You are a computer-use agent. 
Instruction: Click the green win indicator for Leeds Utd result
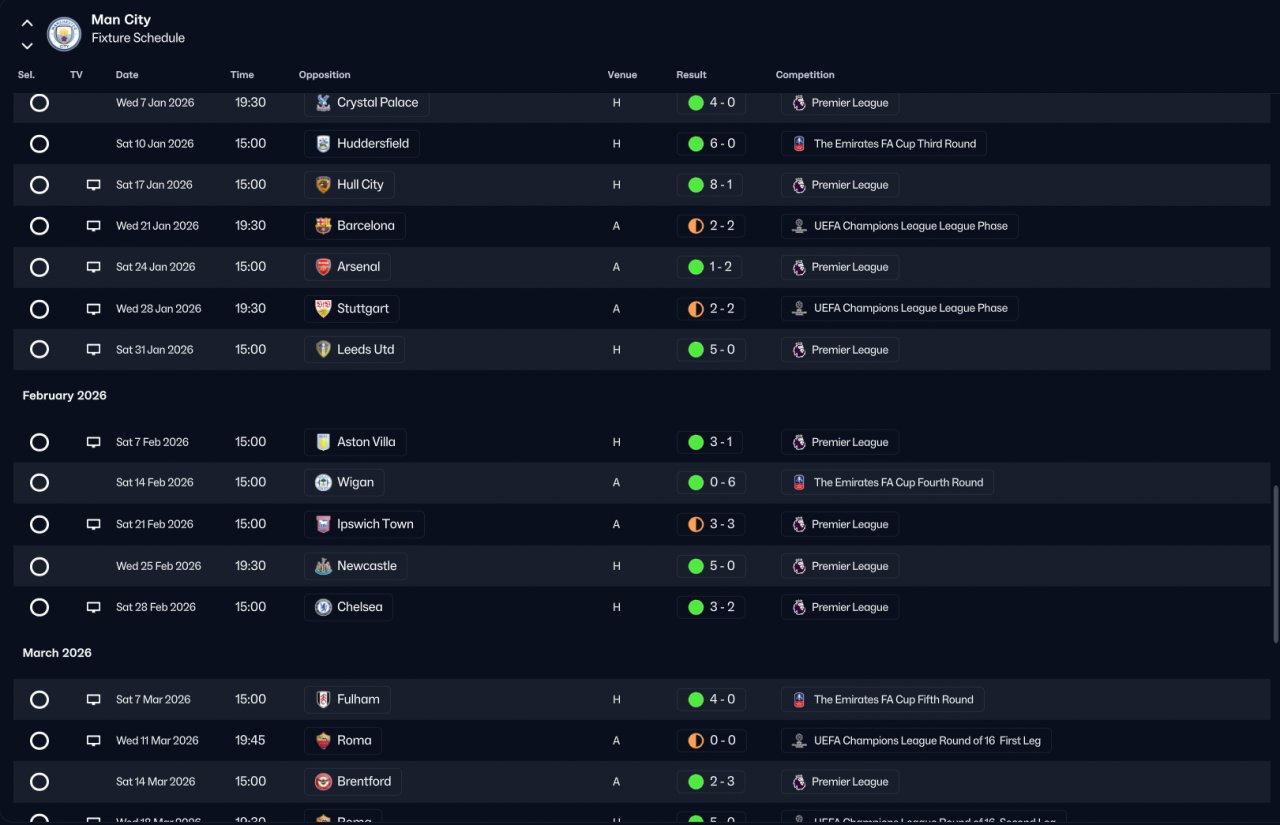pos(696,350)
